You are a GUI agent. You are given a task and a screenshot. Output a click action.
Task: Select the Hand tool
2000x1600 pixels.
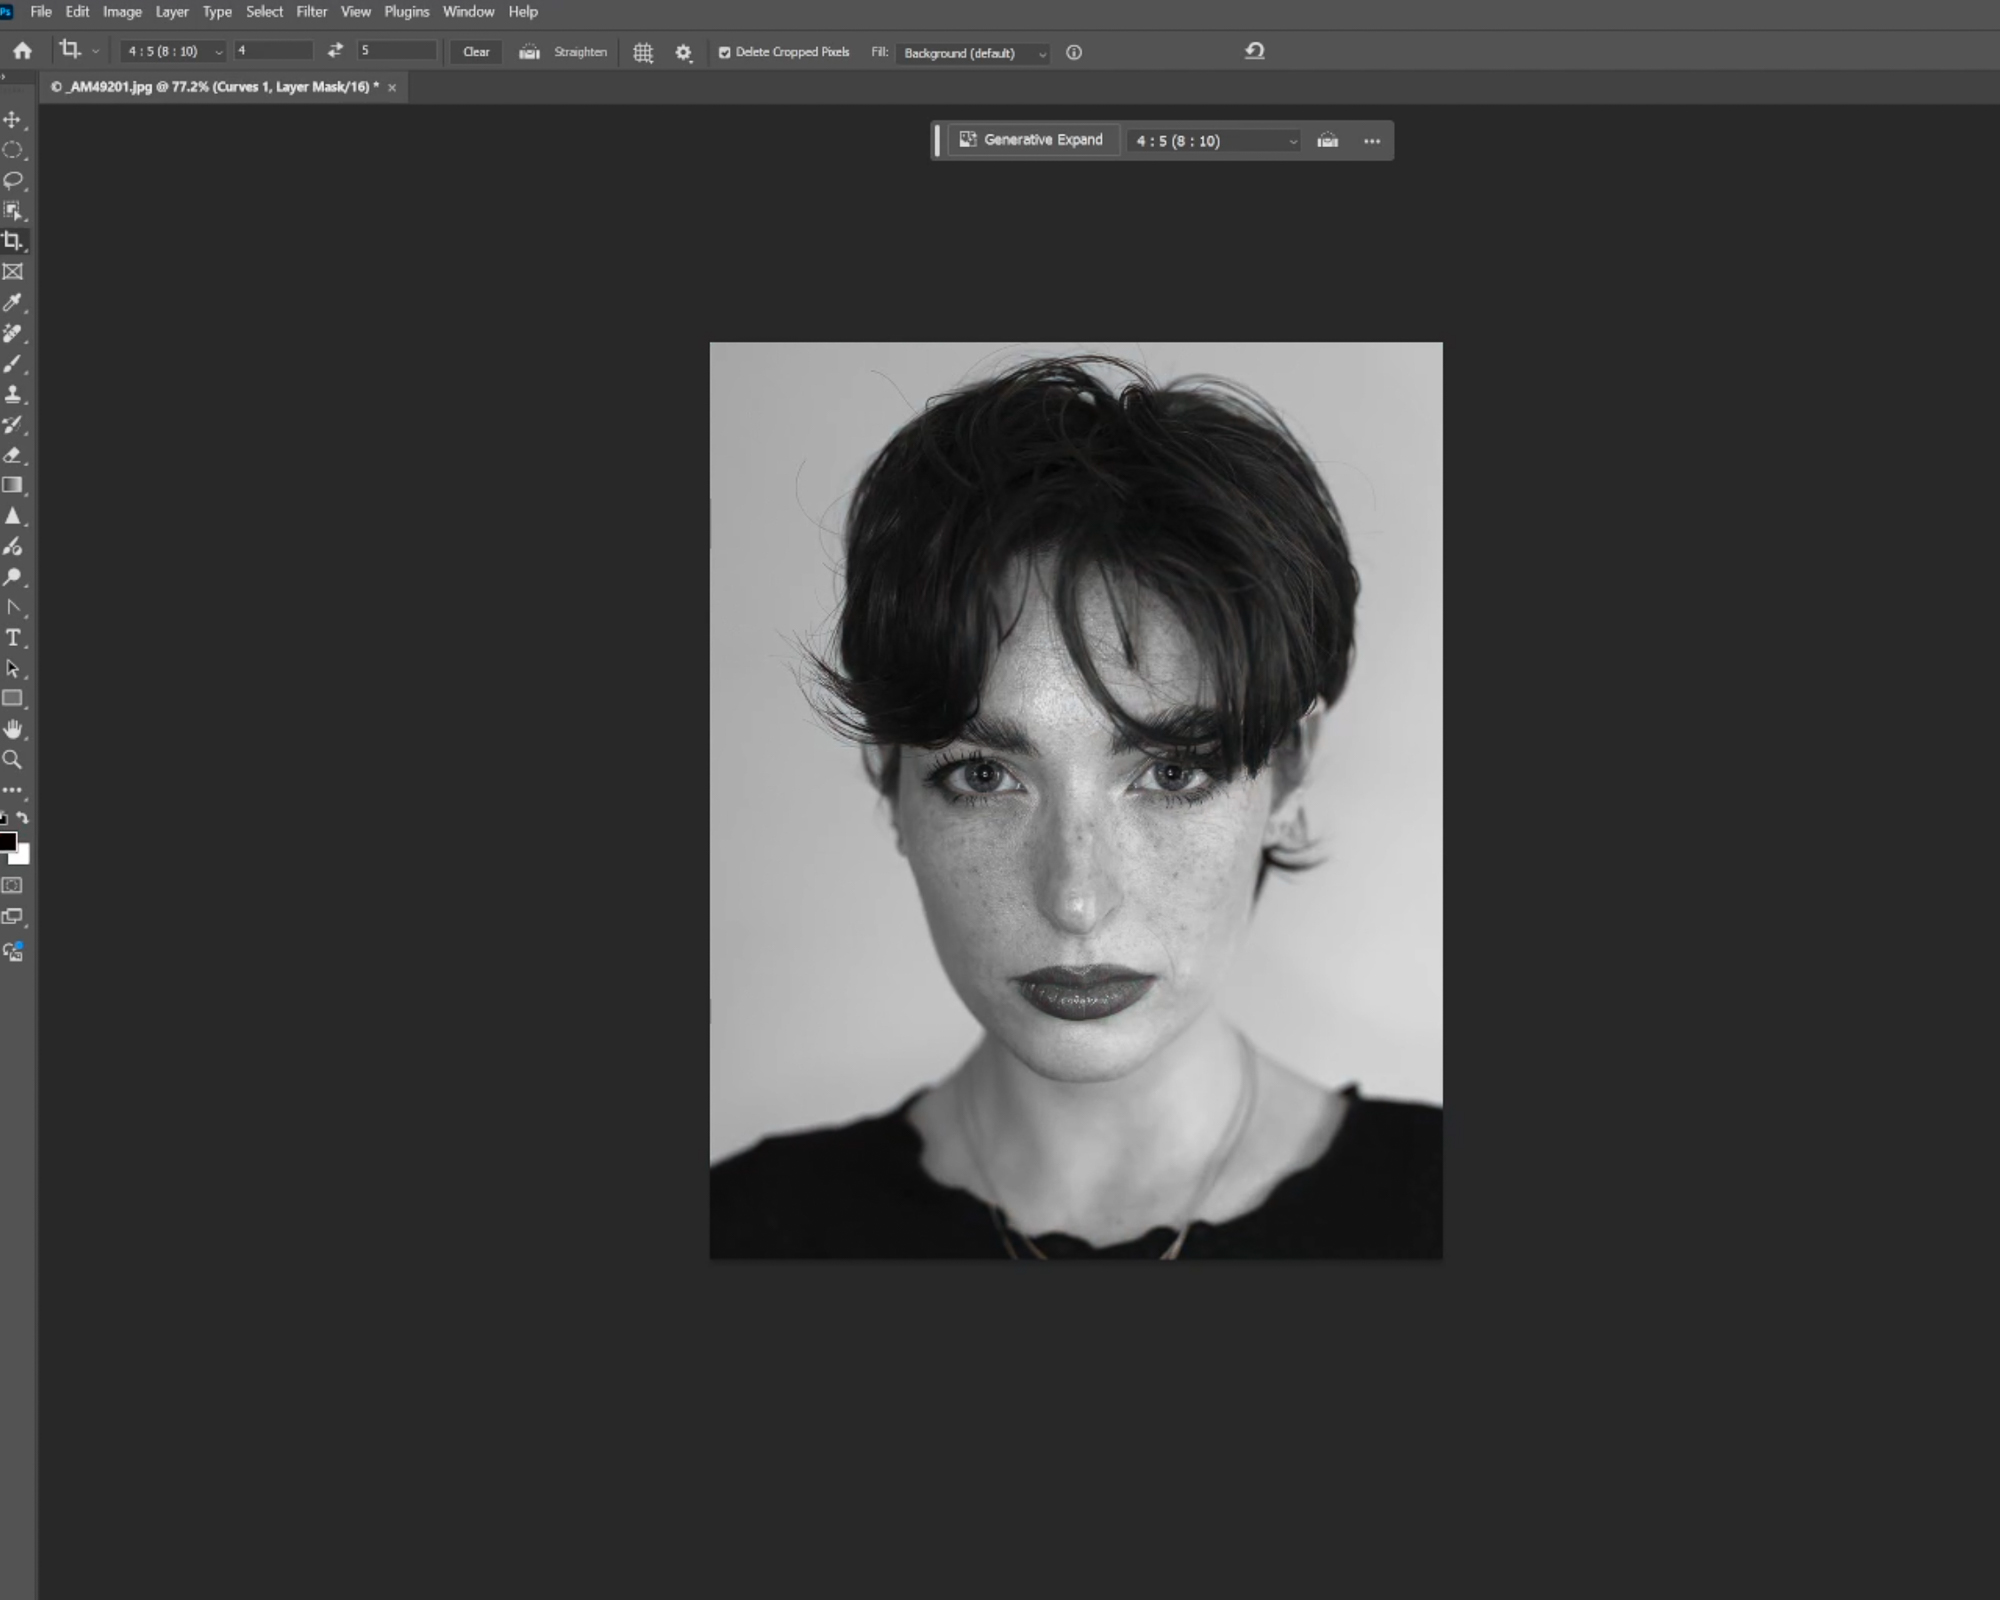click(13, 729)
